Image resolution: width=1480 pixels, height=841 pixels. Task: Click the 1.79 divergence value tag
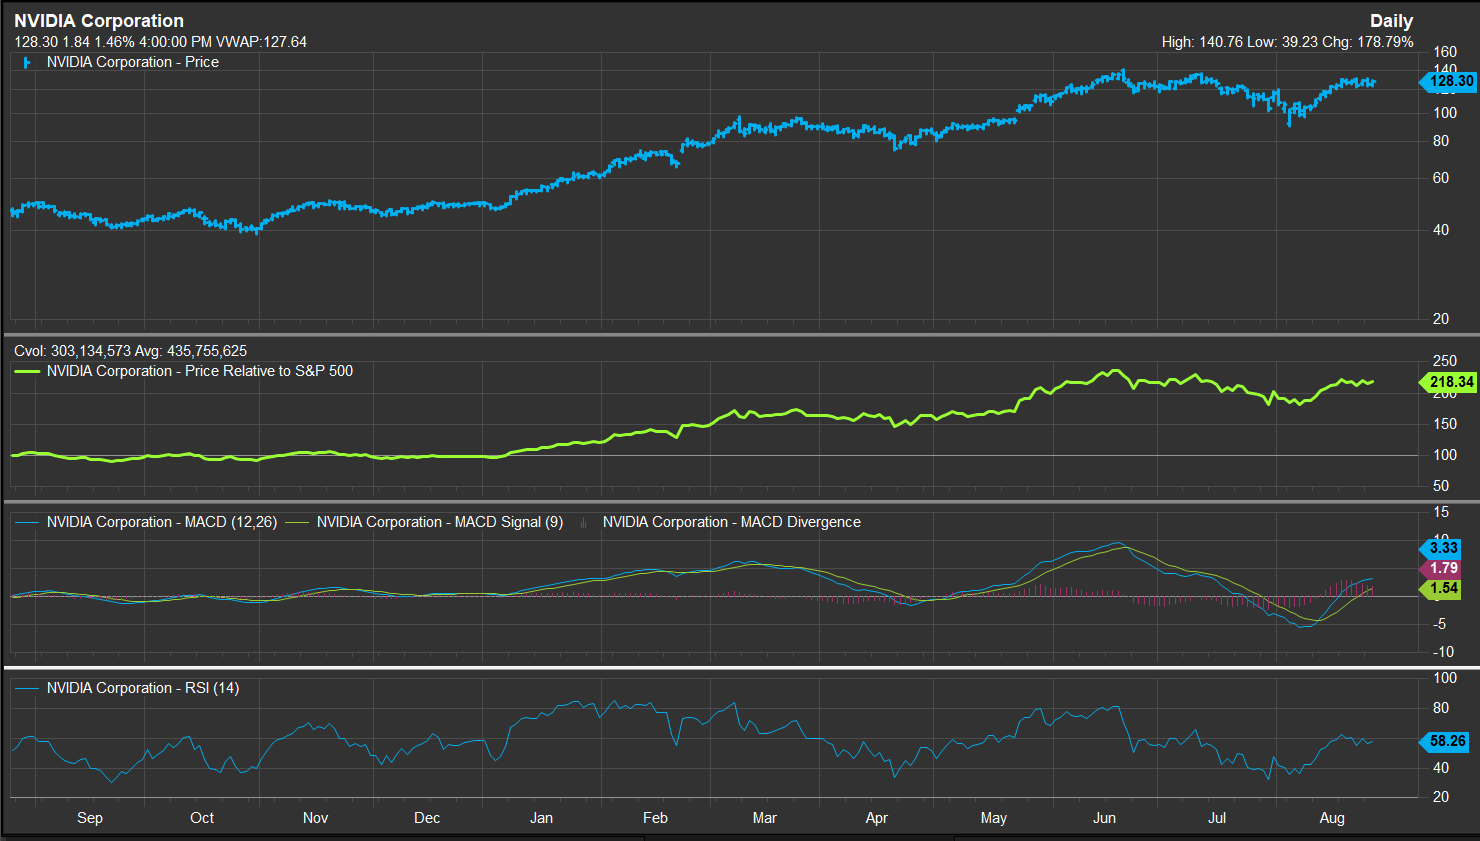click(x=1442, y=568)
